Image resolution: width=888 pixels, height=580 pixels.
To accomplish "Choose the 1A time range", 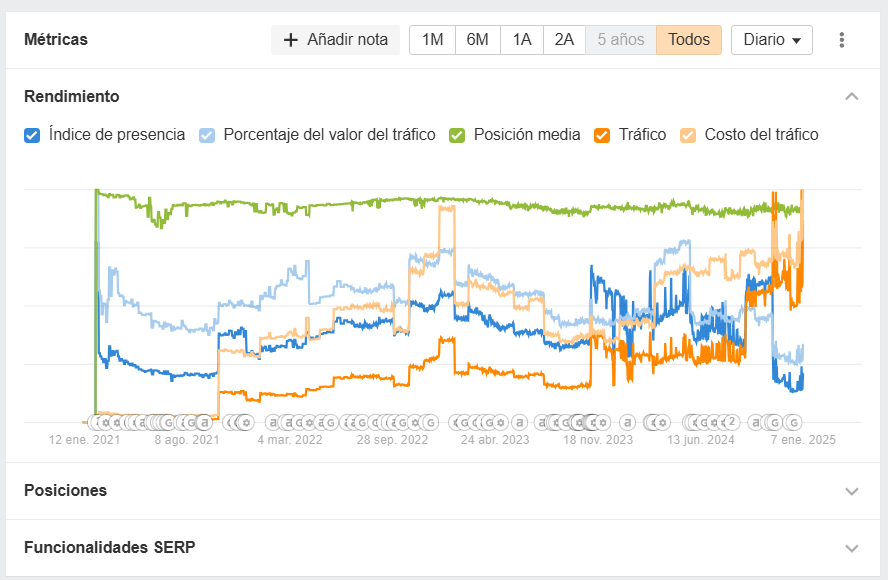I will [x=522, y=40].
